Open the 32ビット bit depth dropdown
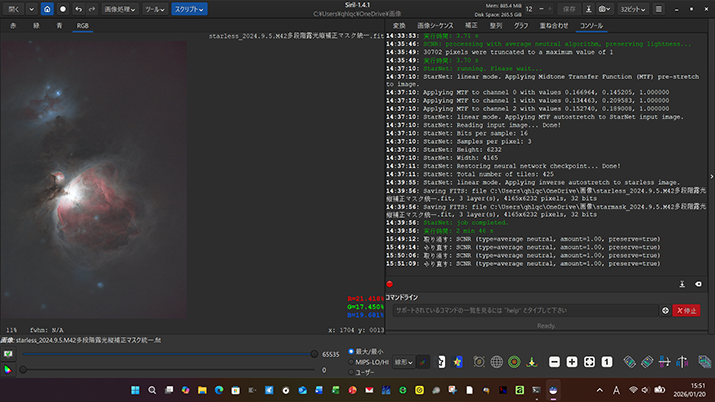 [x=633, y=9]
